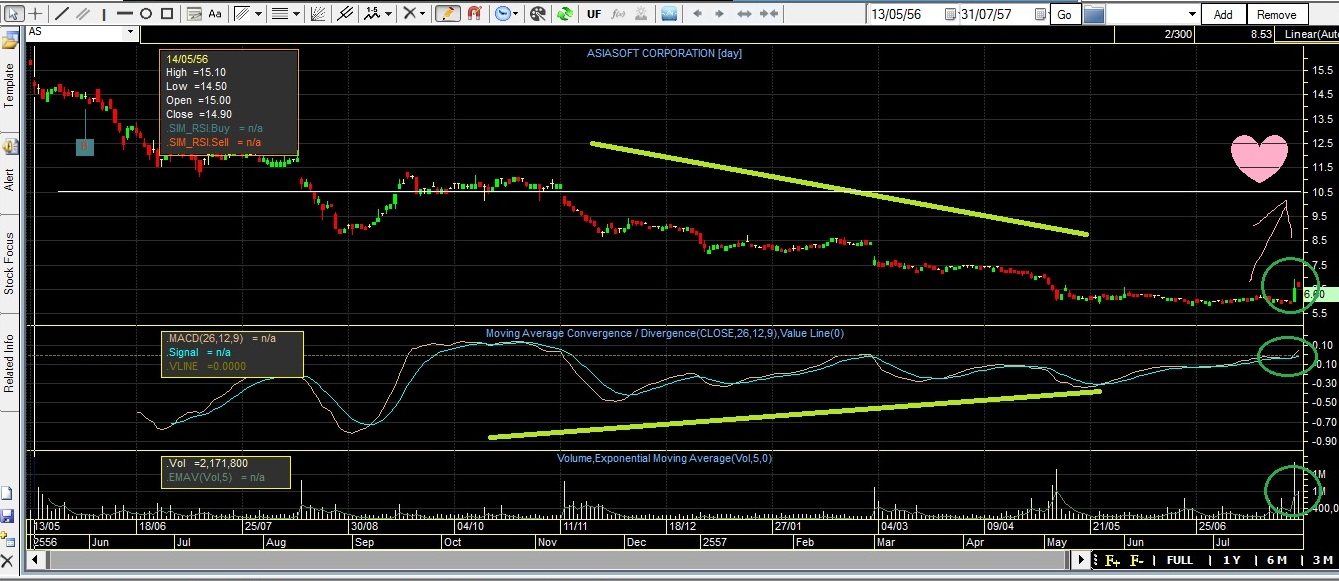Click the Remove button

[x=1277, y=14]
